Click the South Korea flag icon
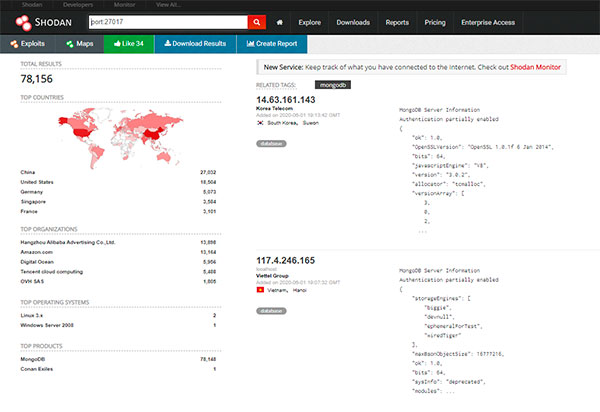This screenshot has height=412, width=600. (x=260, y=123)
